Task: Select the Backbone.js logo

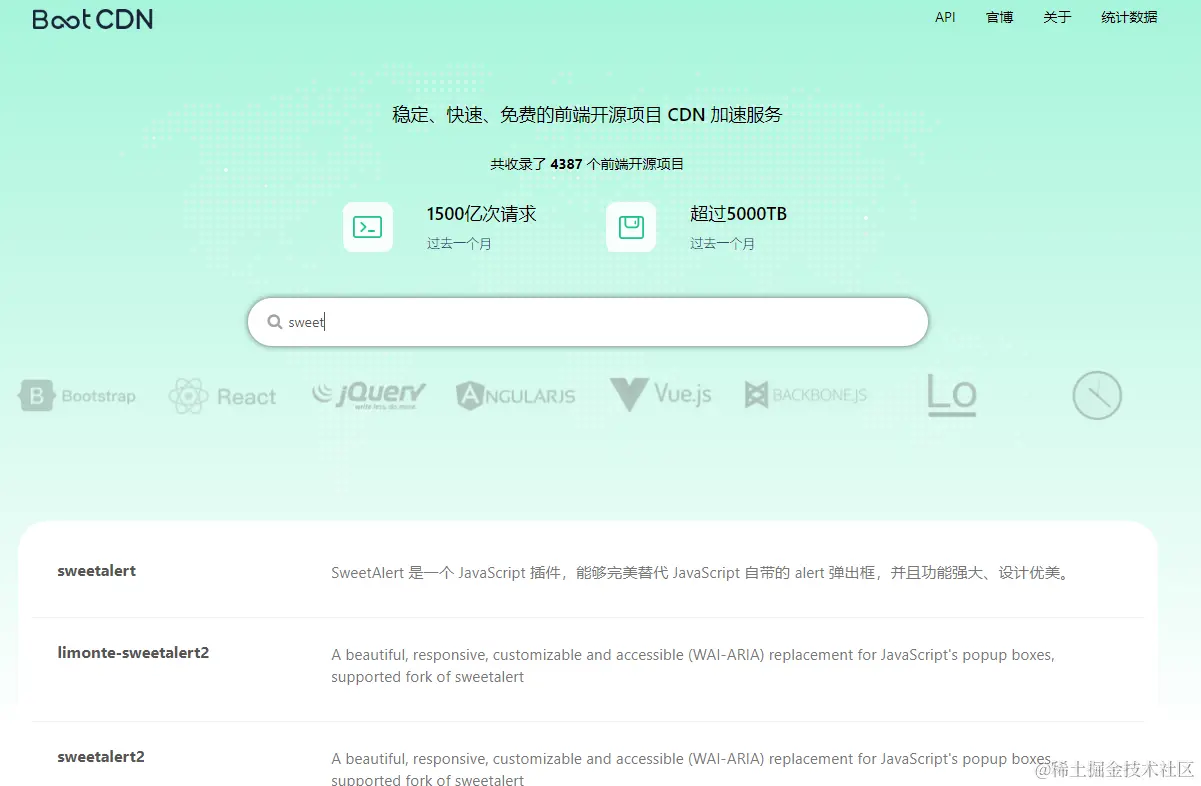Action: (806, 395)
